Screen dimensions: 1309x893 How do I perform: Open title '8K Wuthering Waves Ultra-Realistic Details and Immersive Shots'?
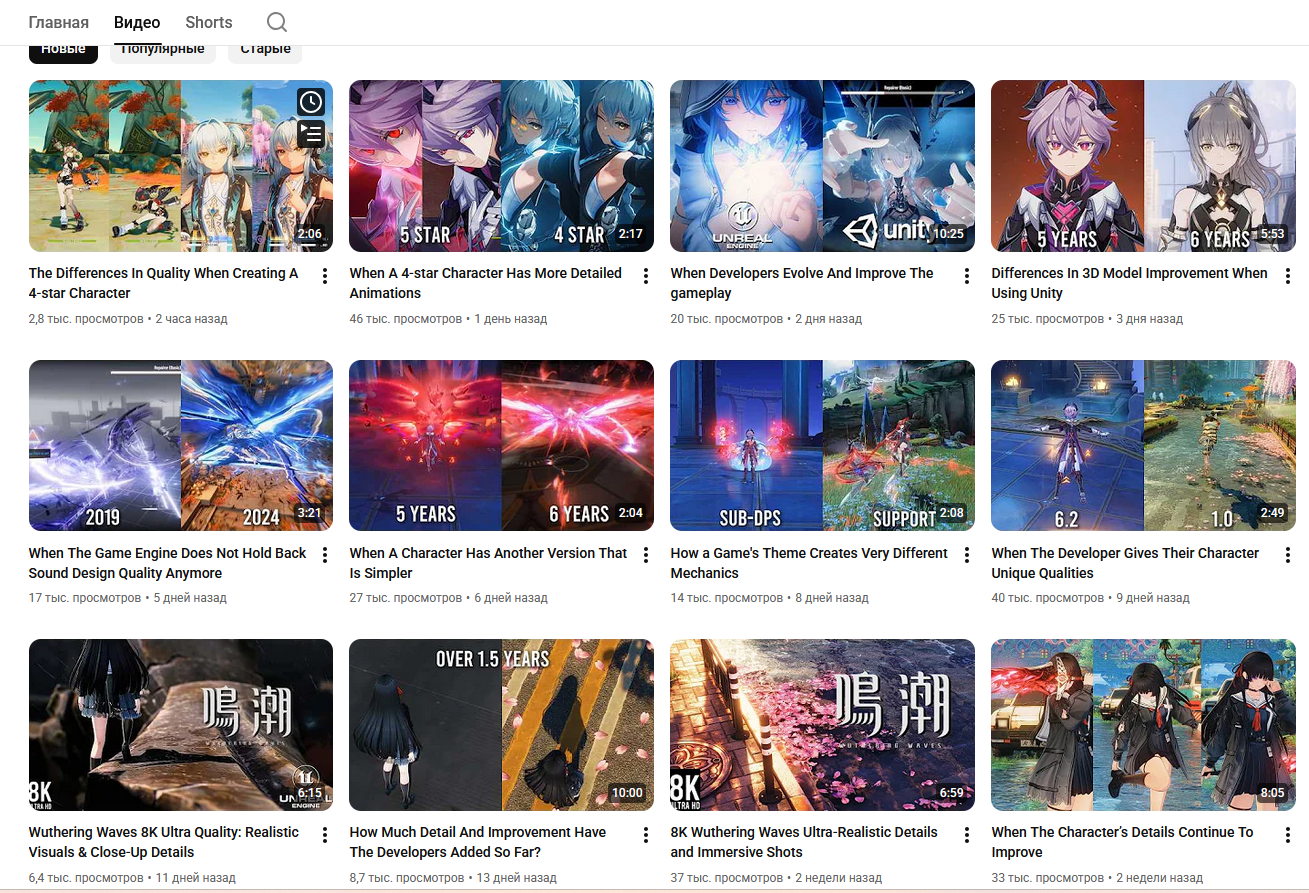(804, 842)
